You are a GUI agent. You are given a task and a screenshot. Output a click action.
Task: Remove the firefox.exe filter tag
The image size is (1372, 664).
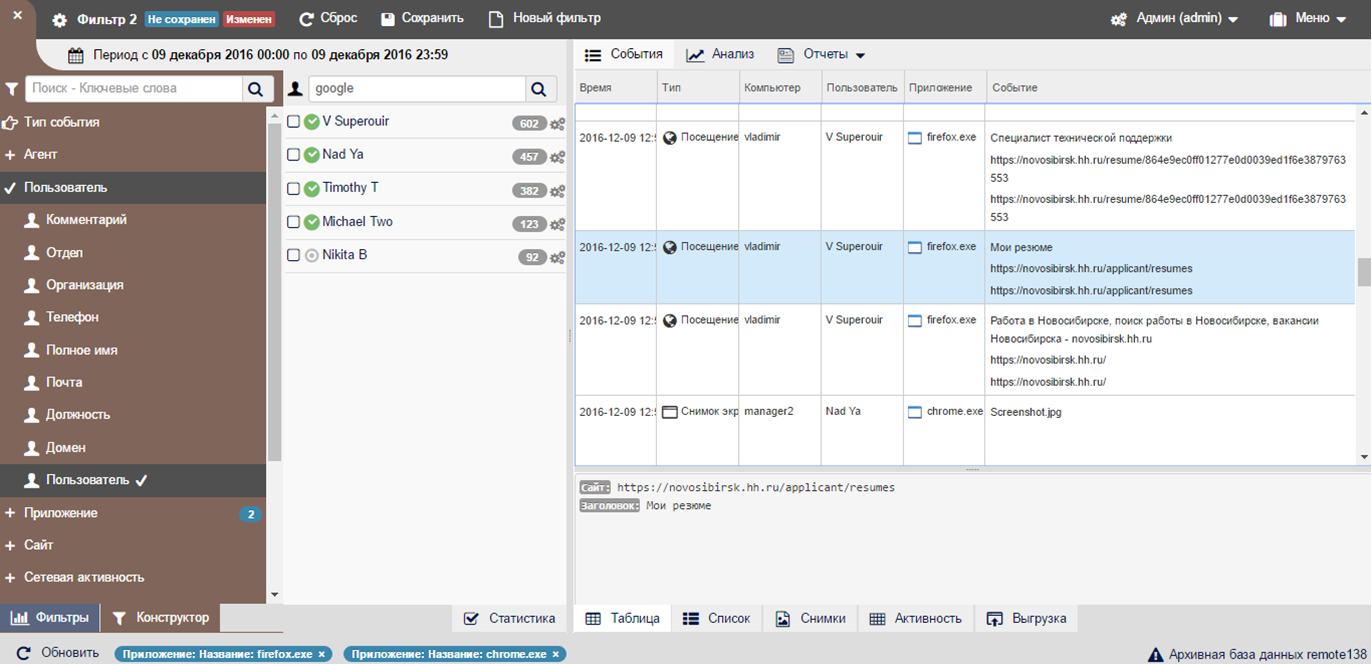322,654
